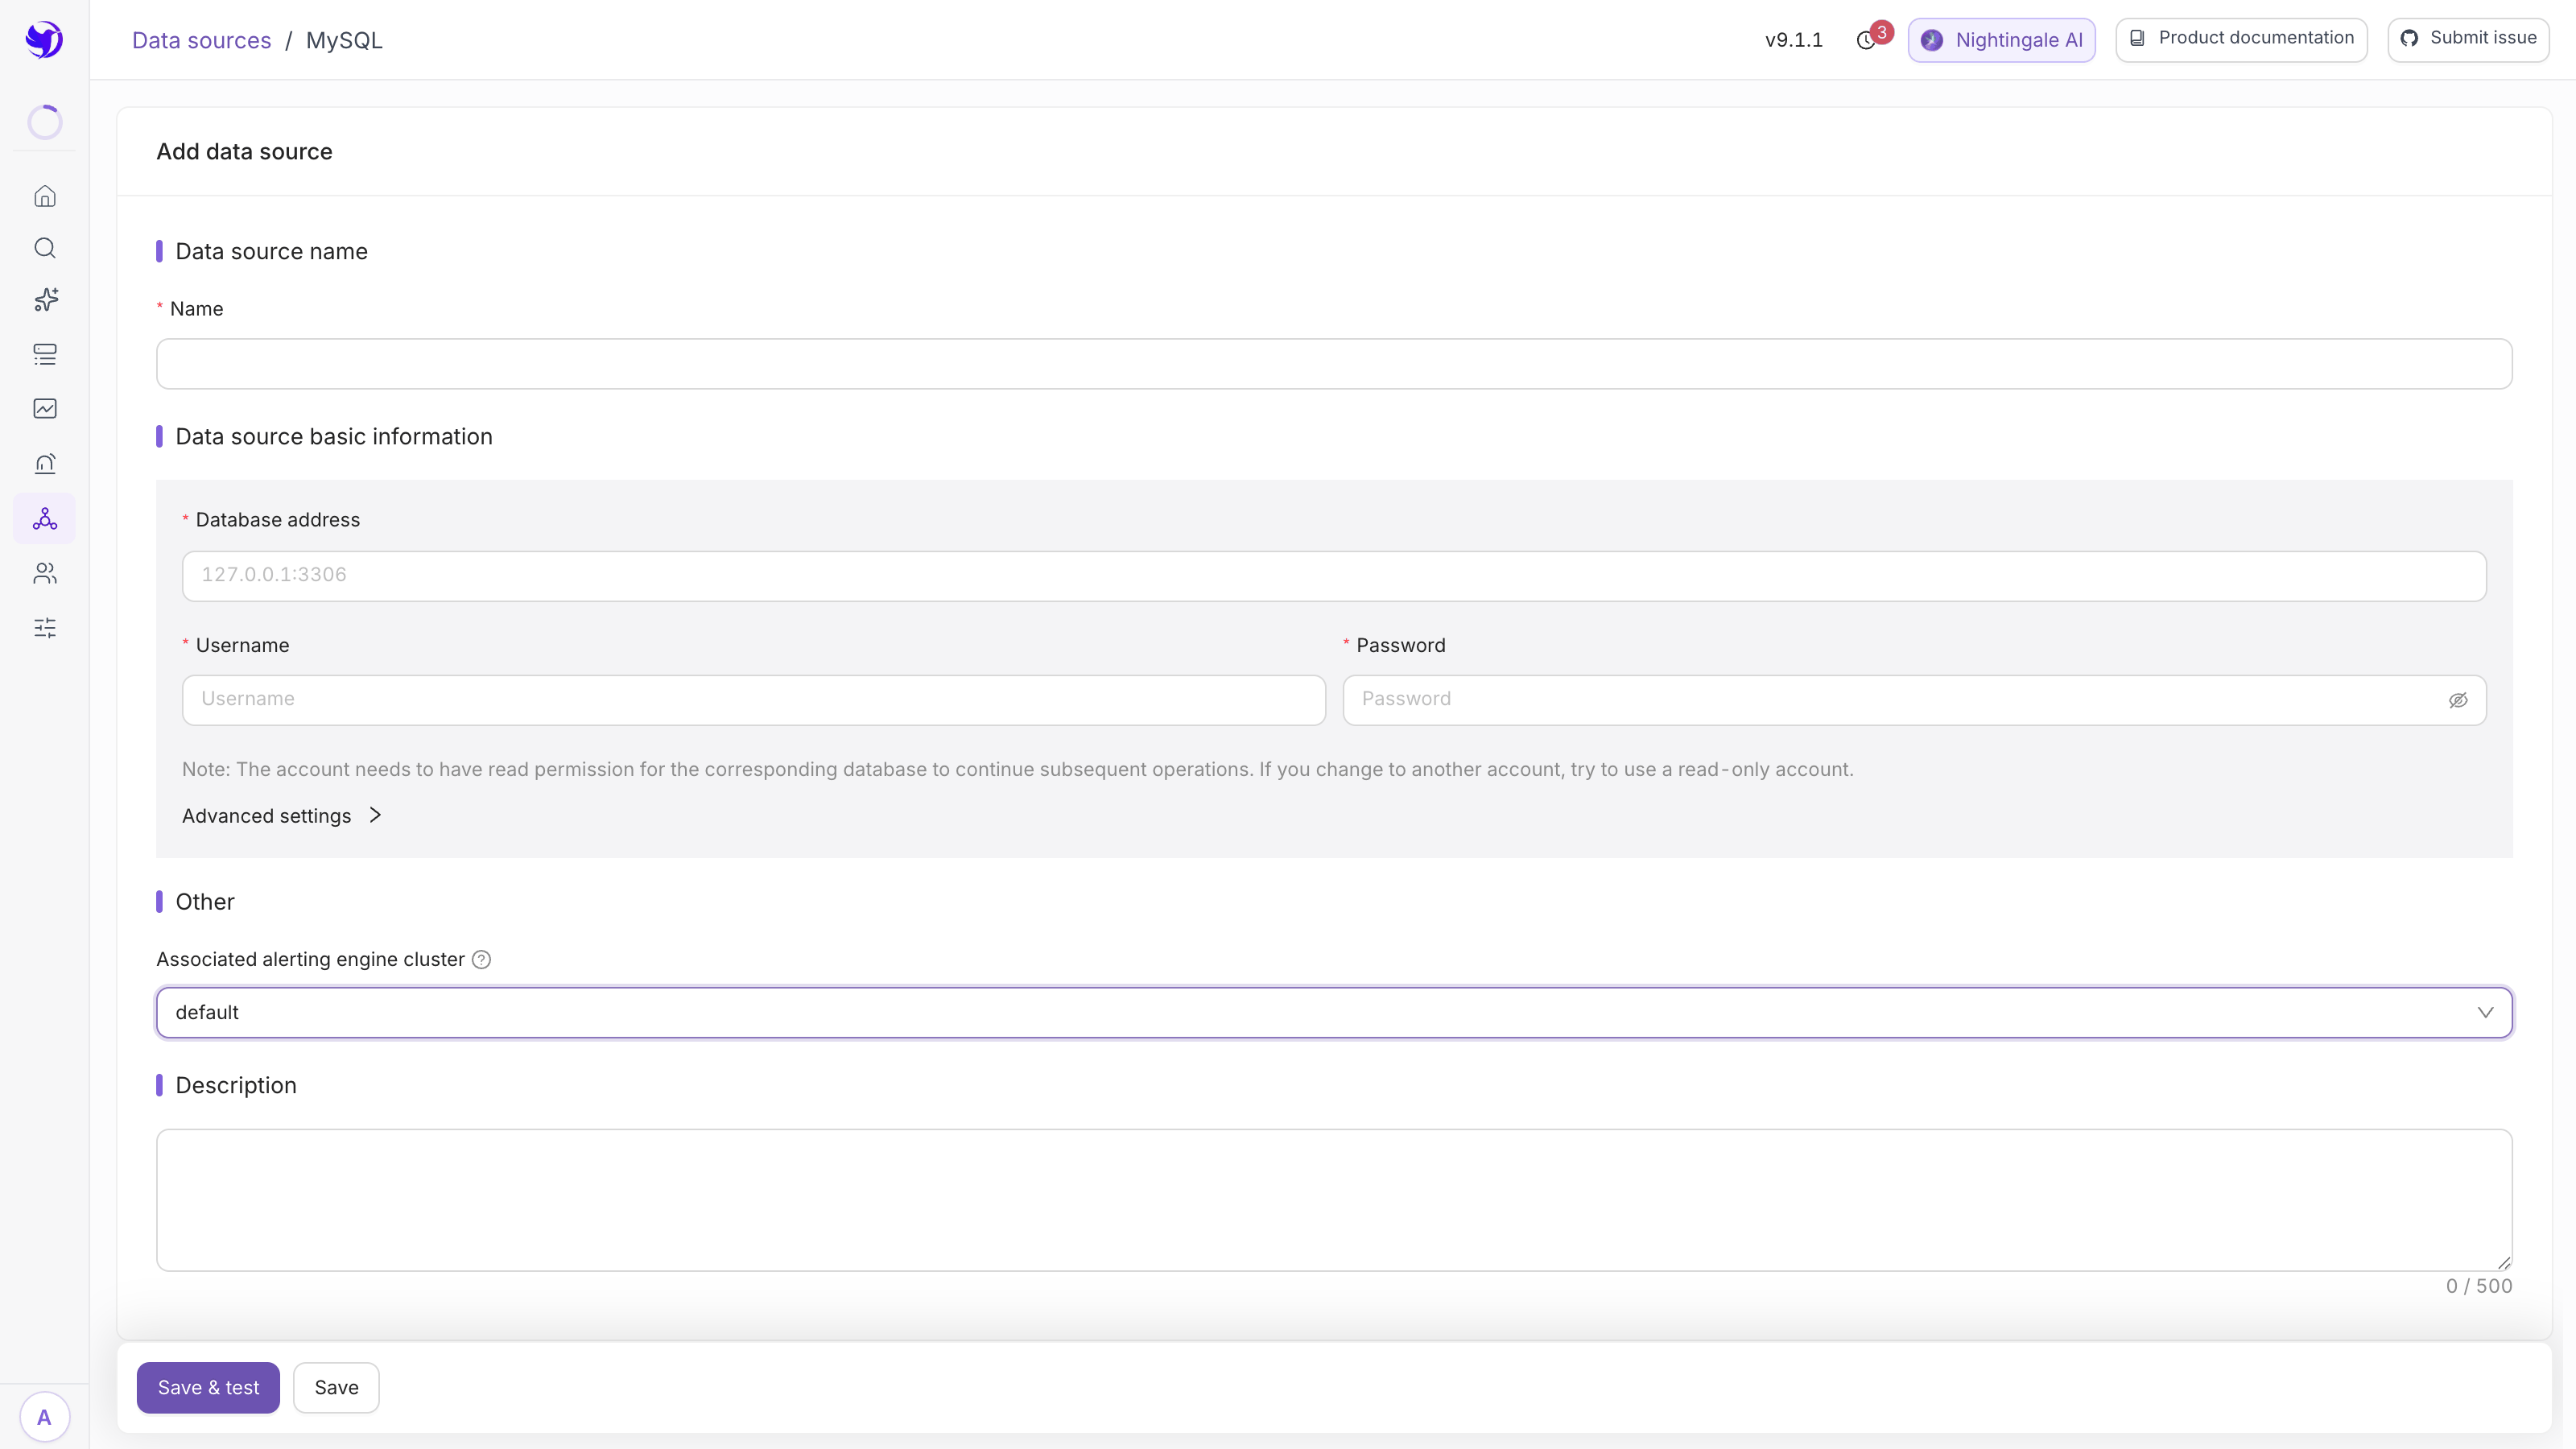
Task: Open the alerting engine cluster dropdown
Action: point(1334,1012)
